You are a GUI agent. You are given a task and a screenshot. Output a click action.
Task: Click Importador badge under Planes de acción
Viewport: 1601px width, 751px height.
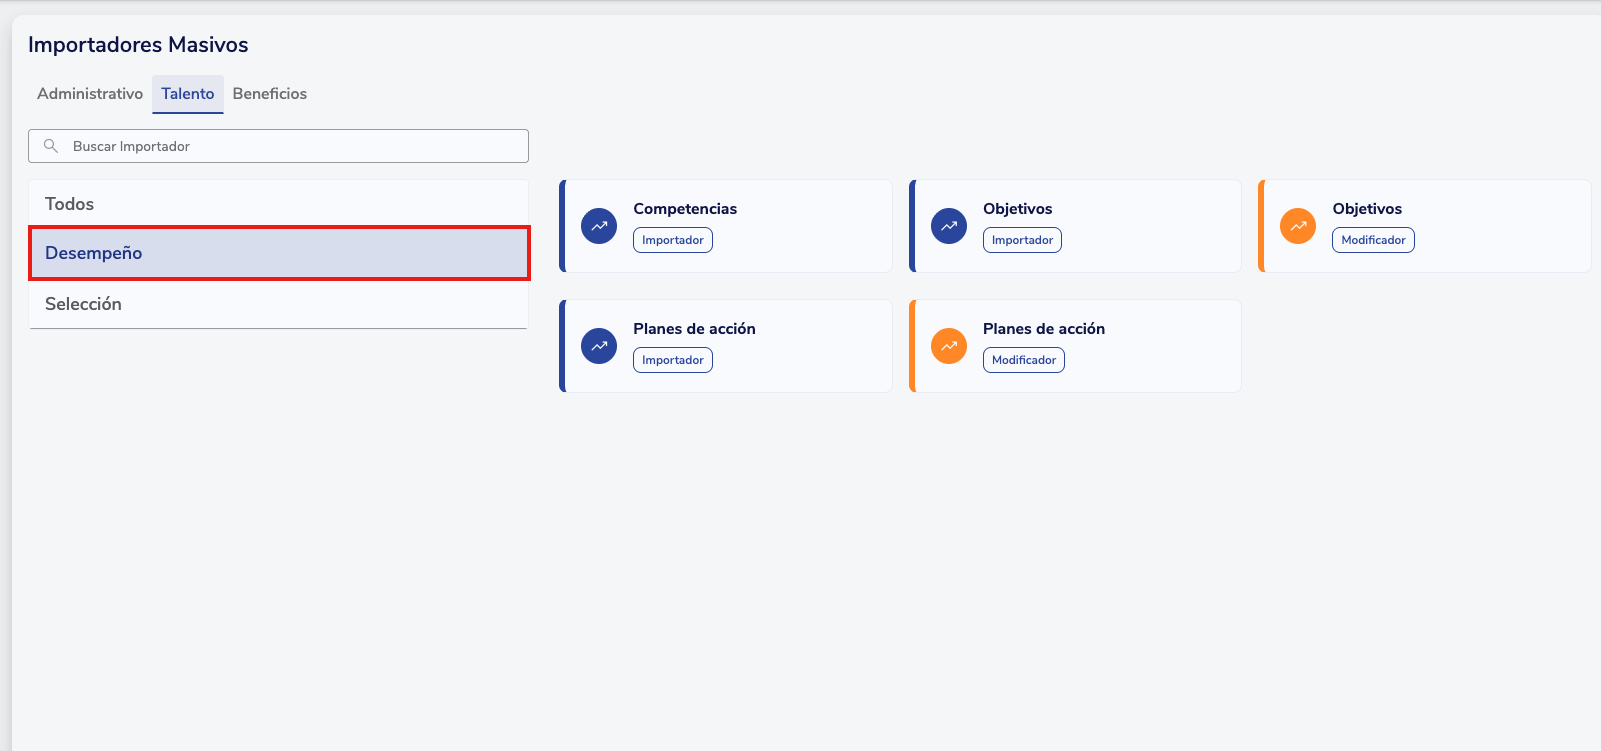click(673, 360)
